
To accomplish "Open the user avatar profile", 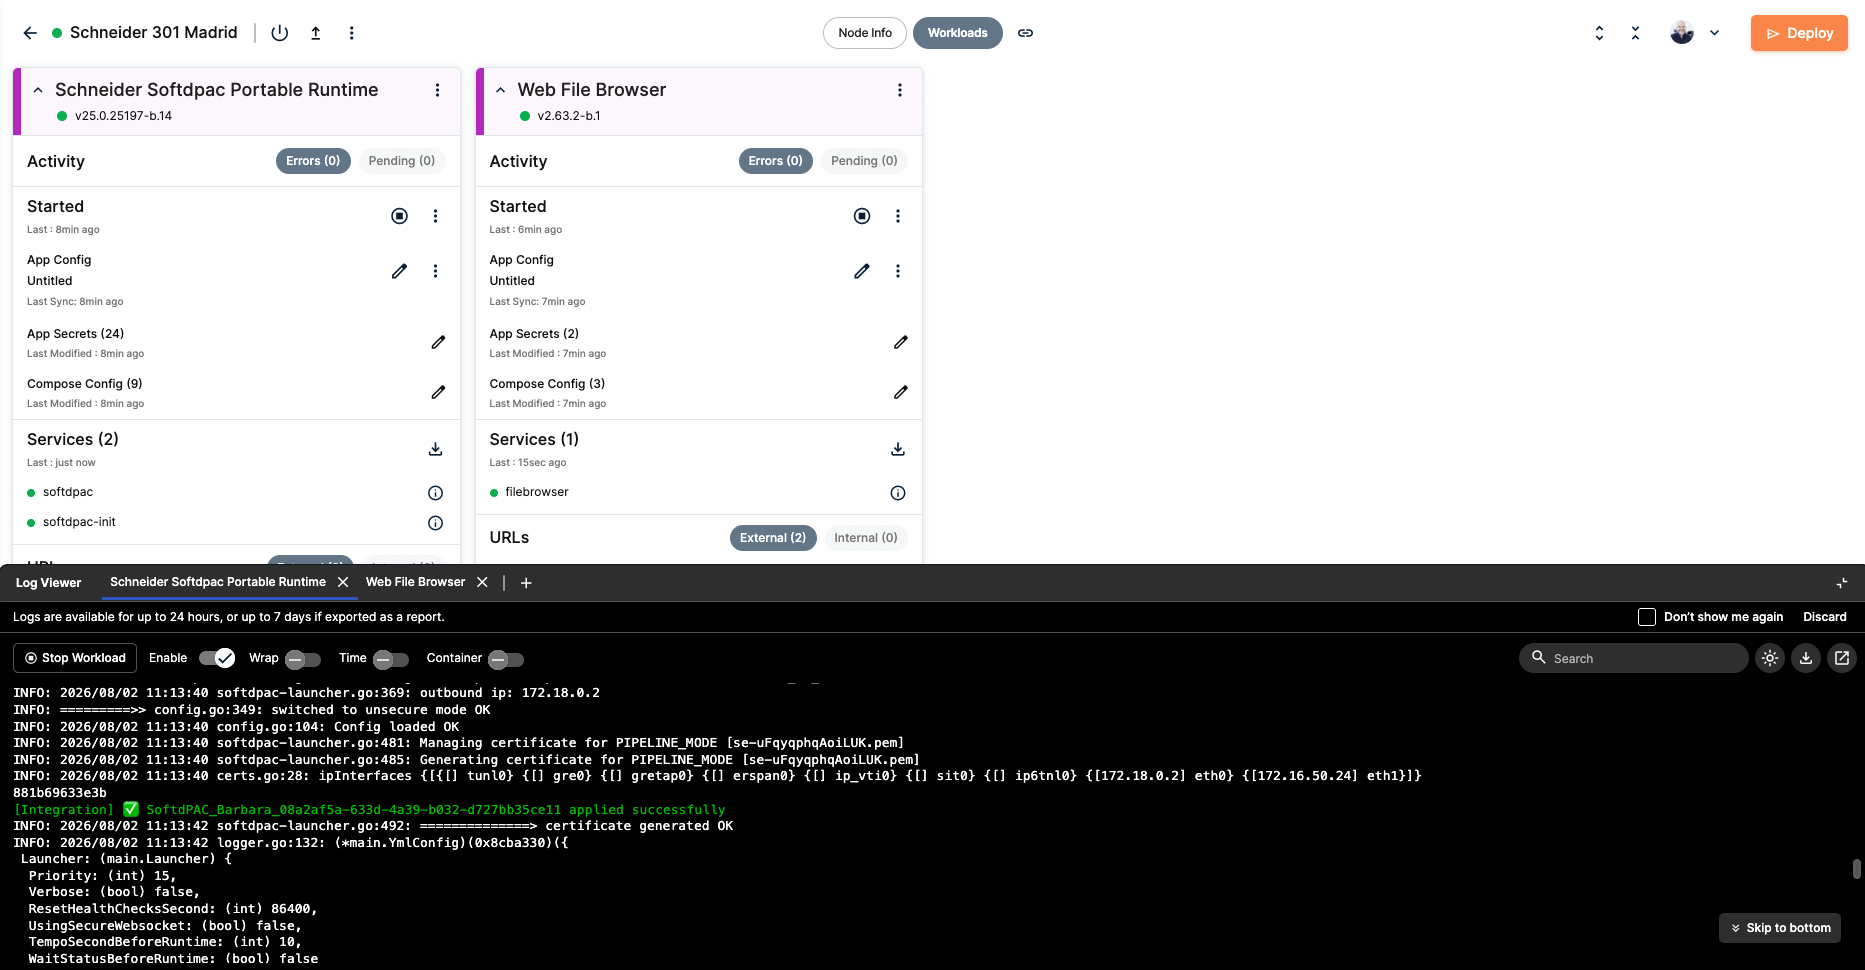I will (1682, 33).
